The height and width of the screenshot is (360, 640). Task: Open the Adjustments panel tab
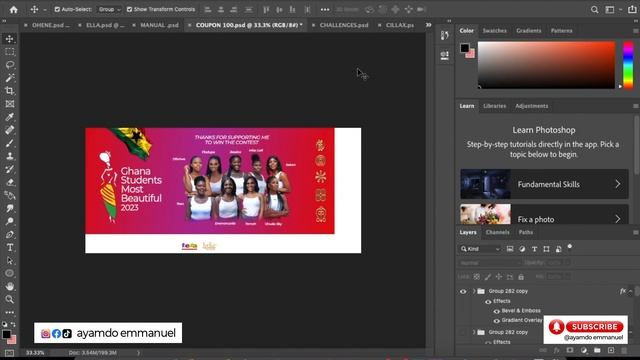pyautogui.click(x=531, y=106)
